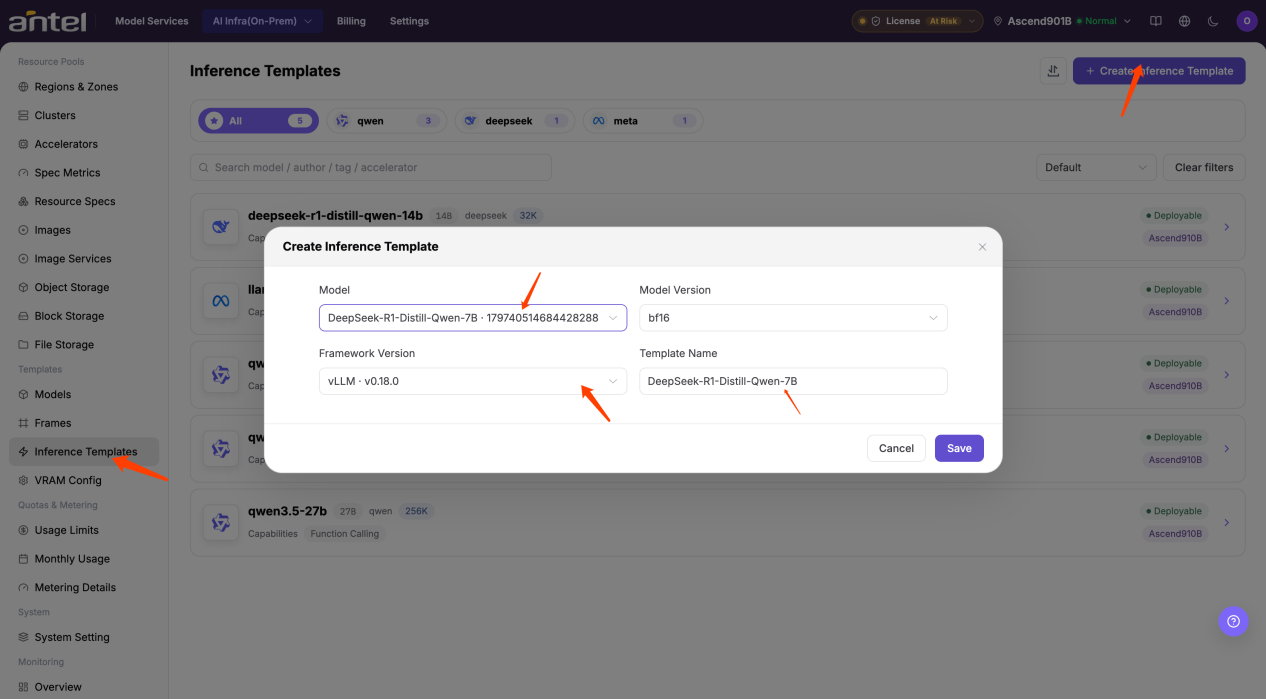Open the Settings menu
This screenshot has height=699, width=1266.
[x=409, y=21]
